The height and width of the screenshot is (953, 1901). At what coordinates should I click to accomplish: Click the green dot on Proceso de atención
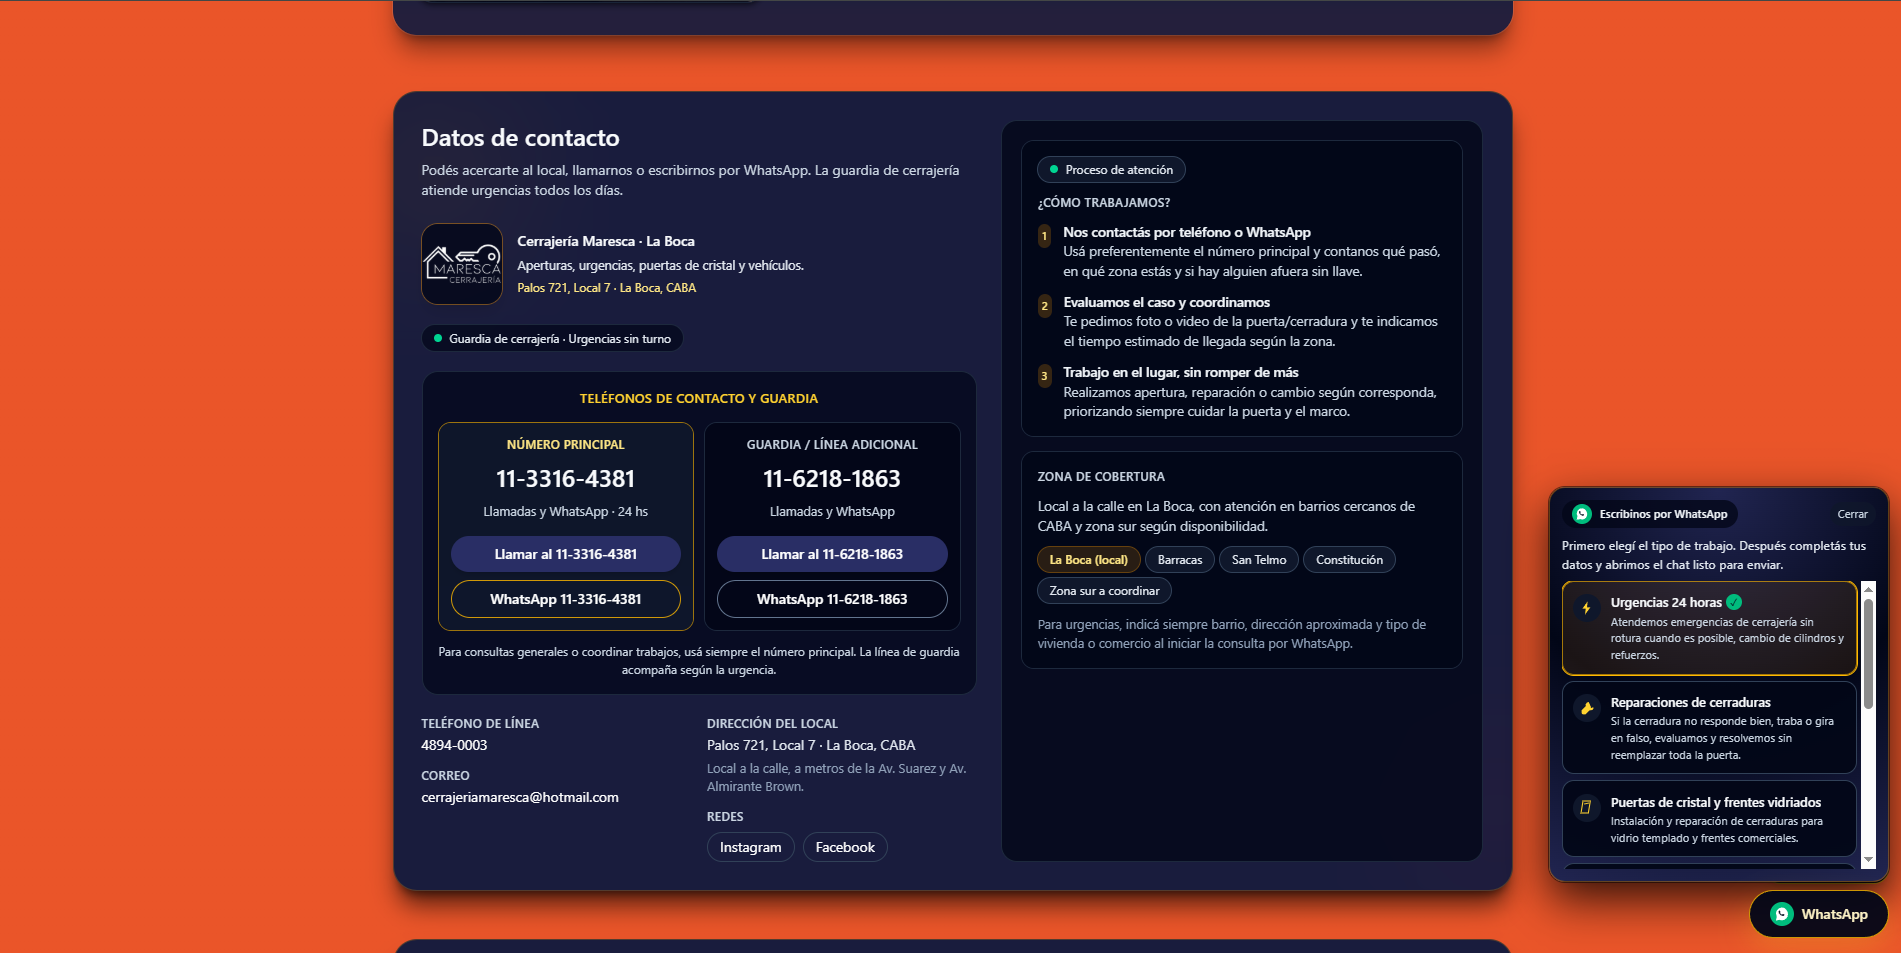click(x=1053, y=169)
